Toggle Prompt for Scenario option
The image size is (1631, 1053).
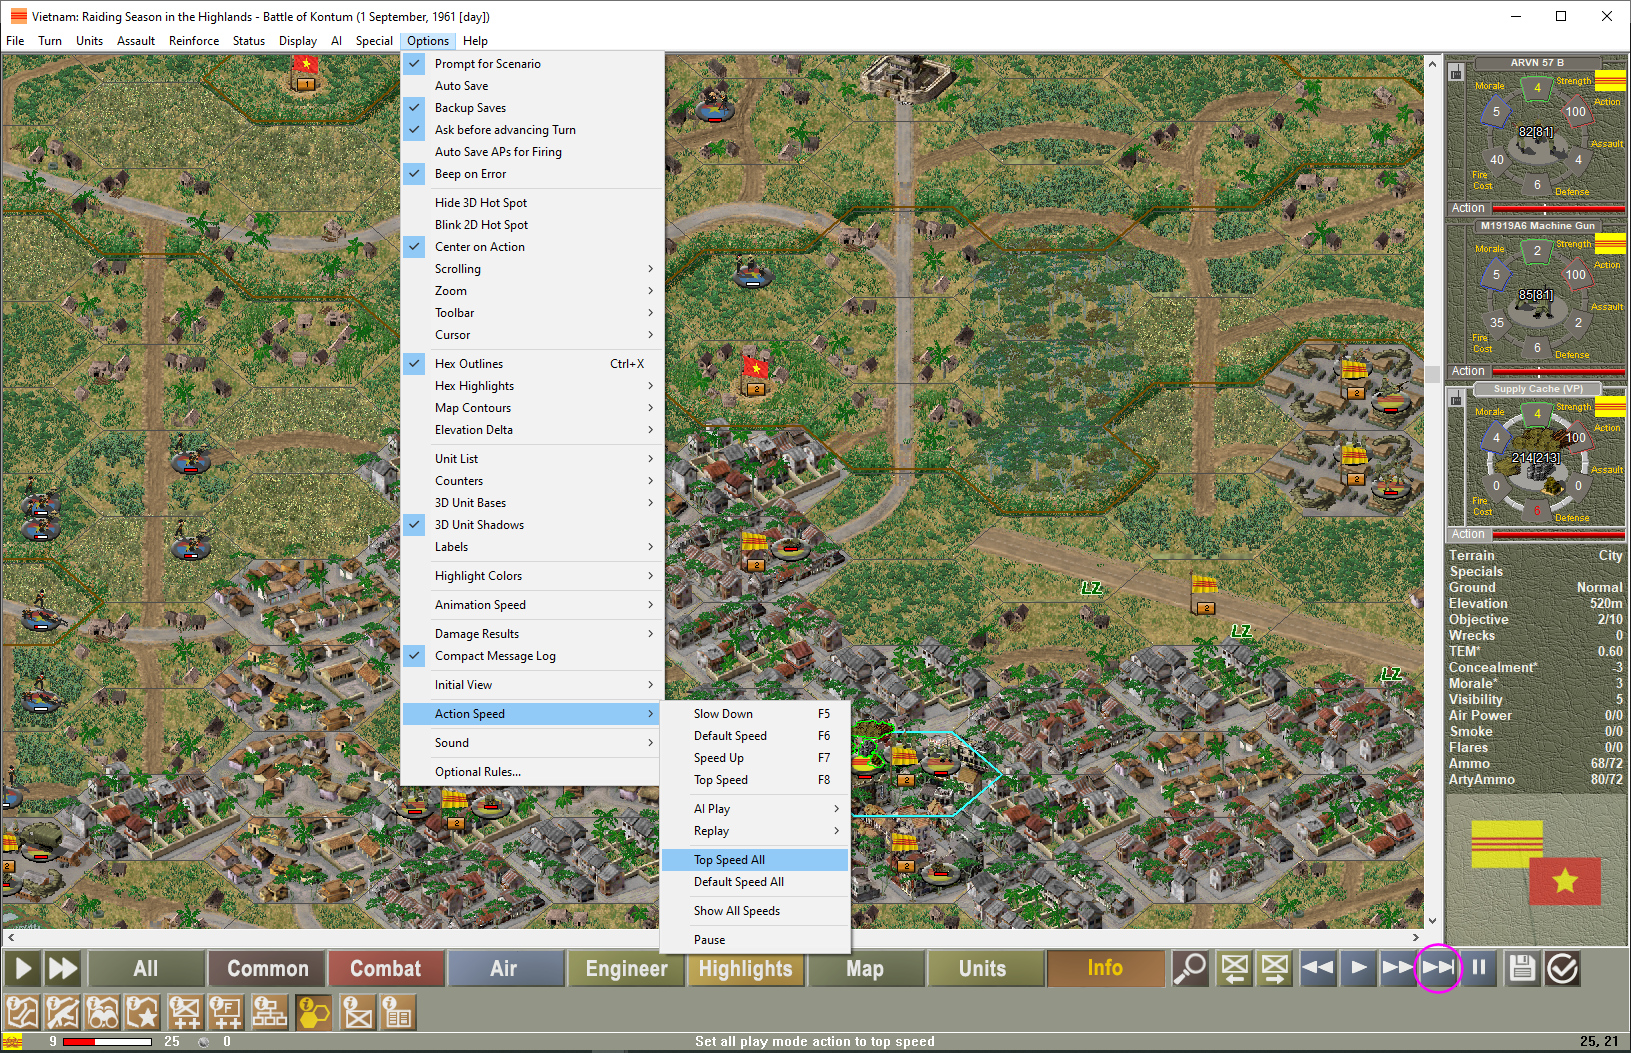[532, 64]
